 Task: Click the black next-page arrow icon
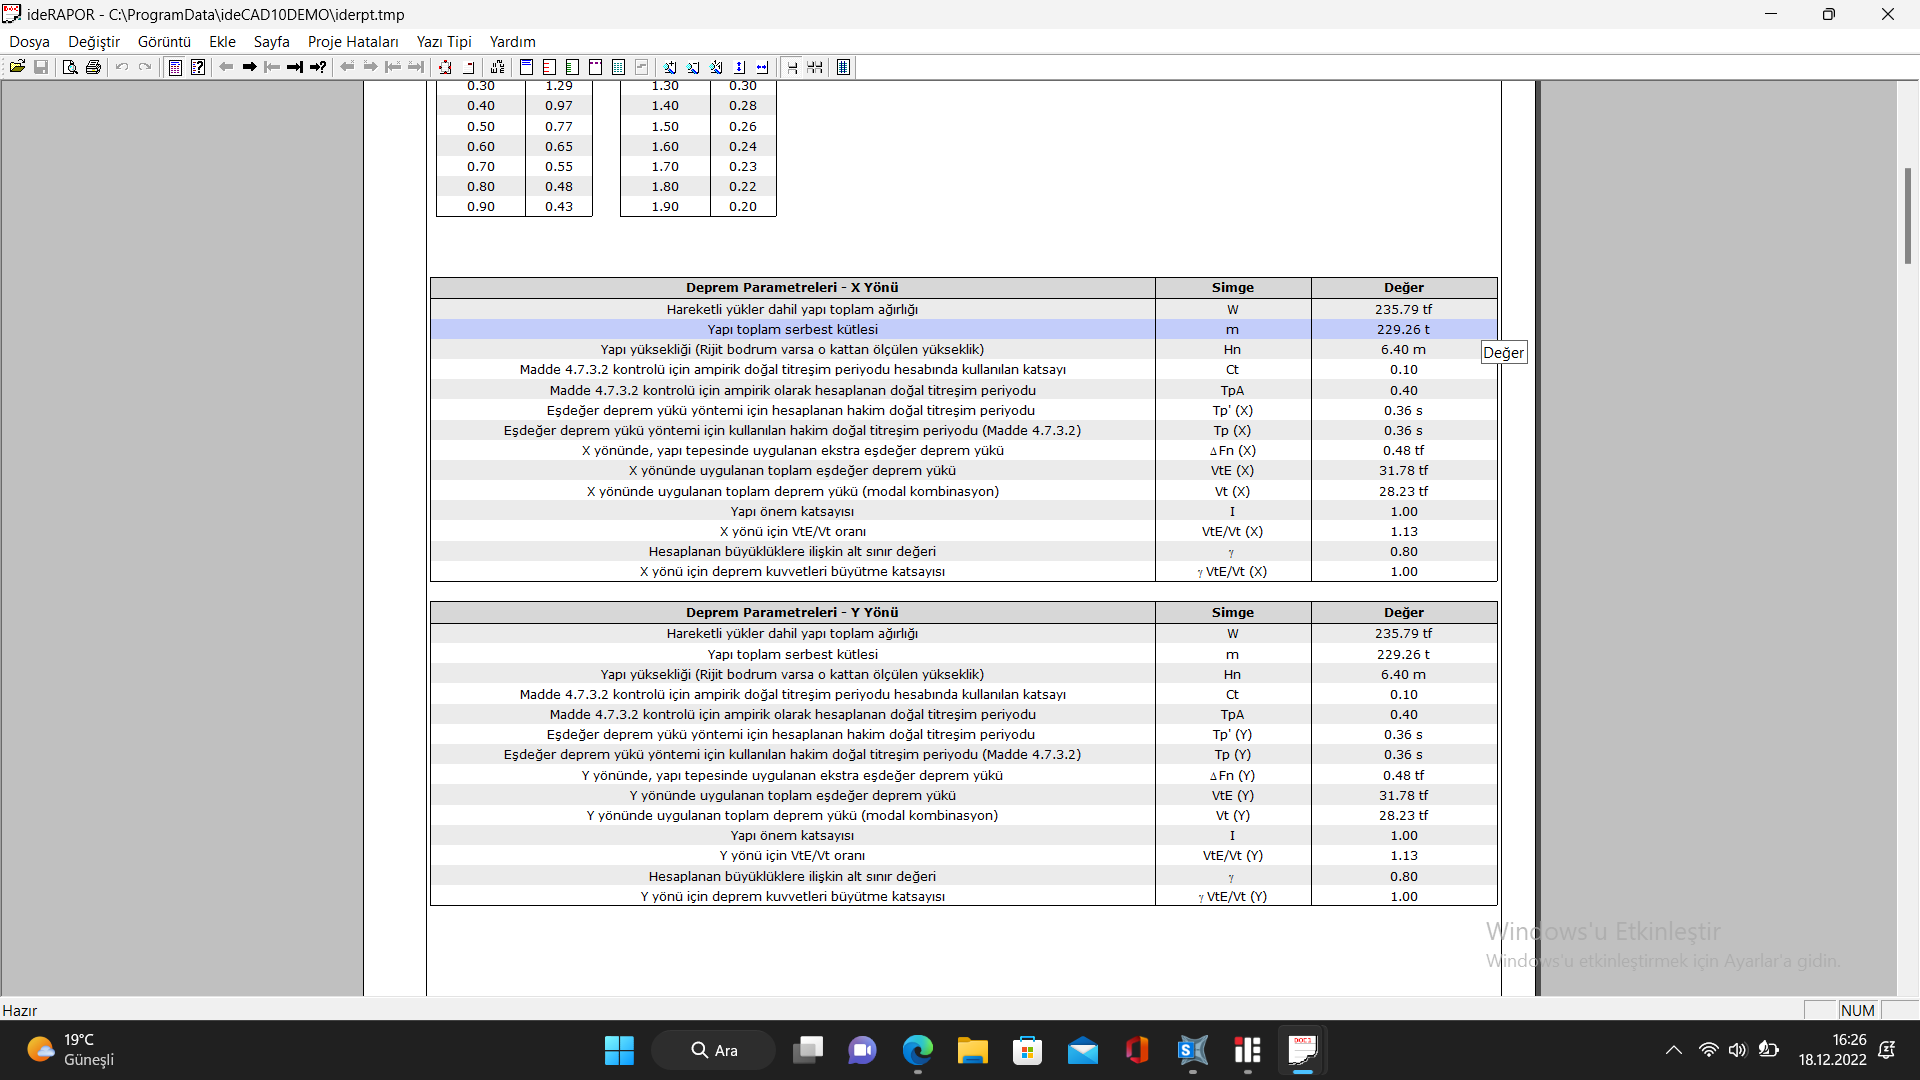[249, 67]
